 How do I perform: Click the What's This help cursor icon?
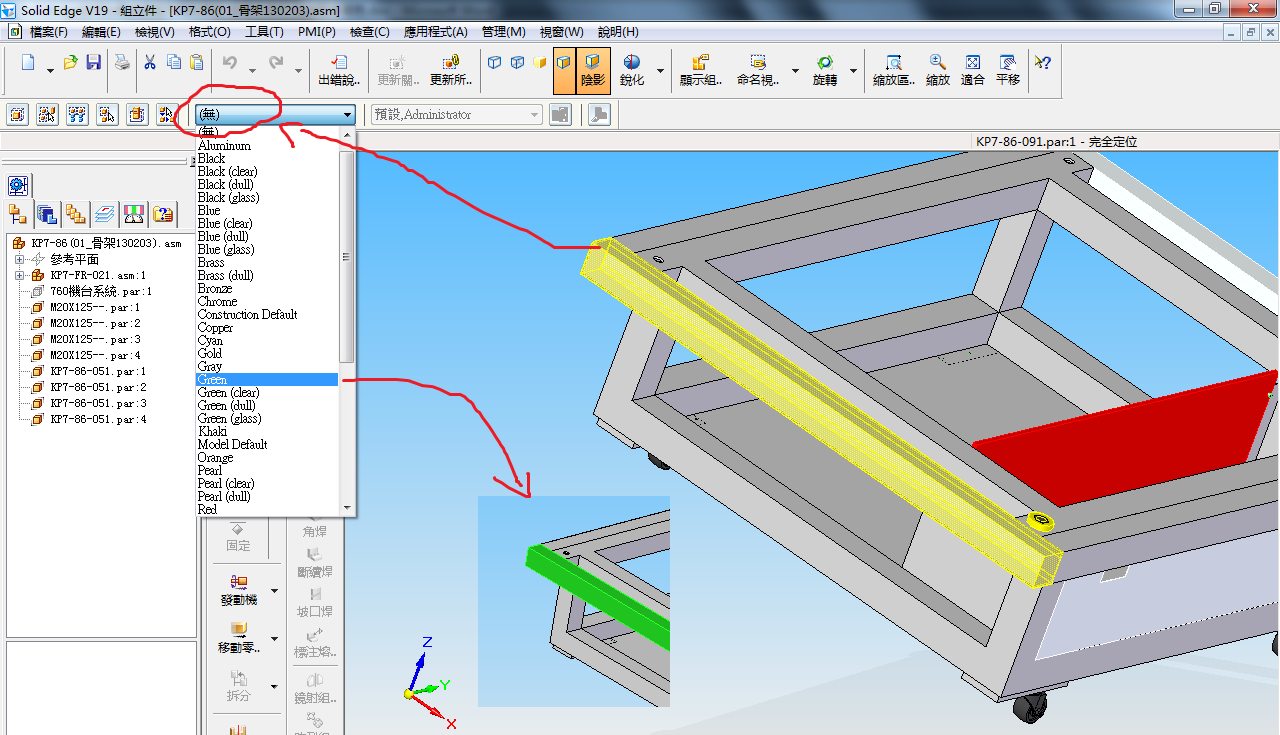click(1042, 63)
